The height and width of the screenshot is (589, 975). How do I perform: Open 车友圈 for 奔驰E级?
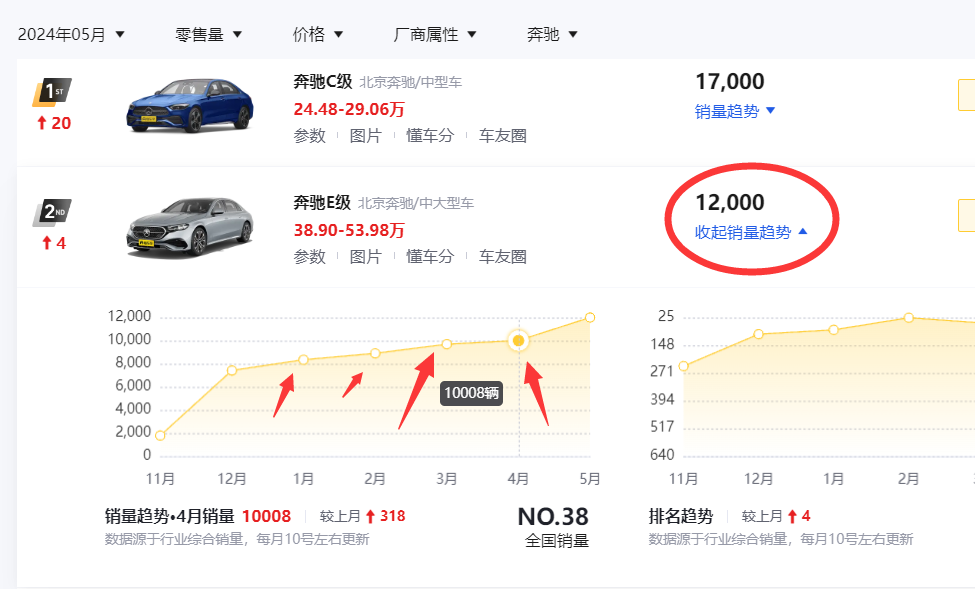pos(503,256)
